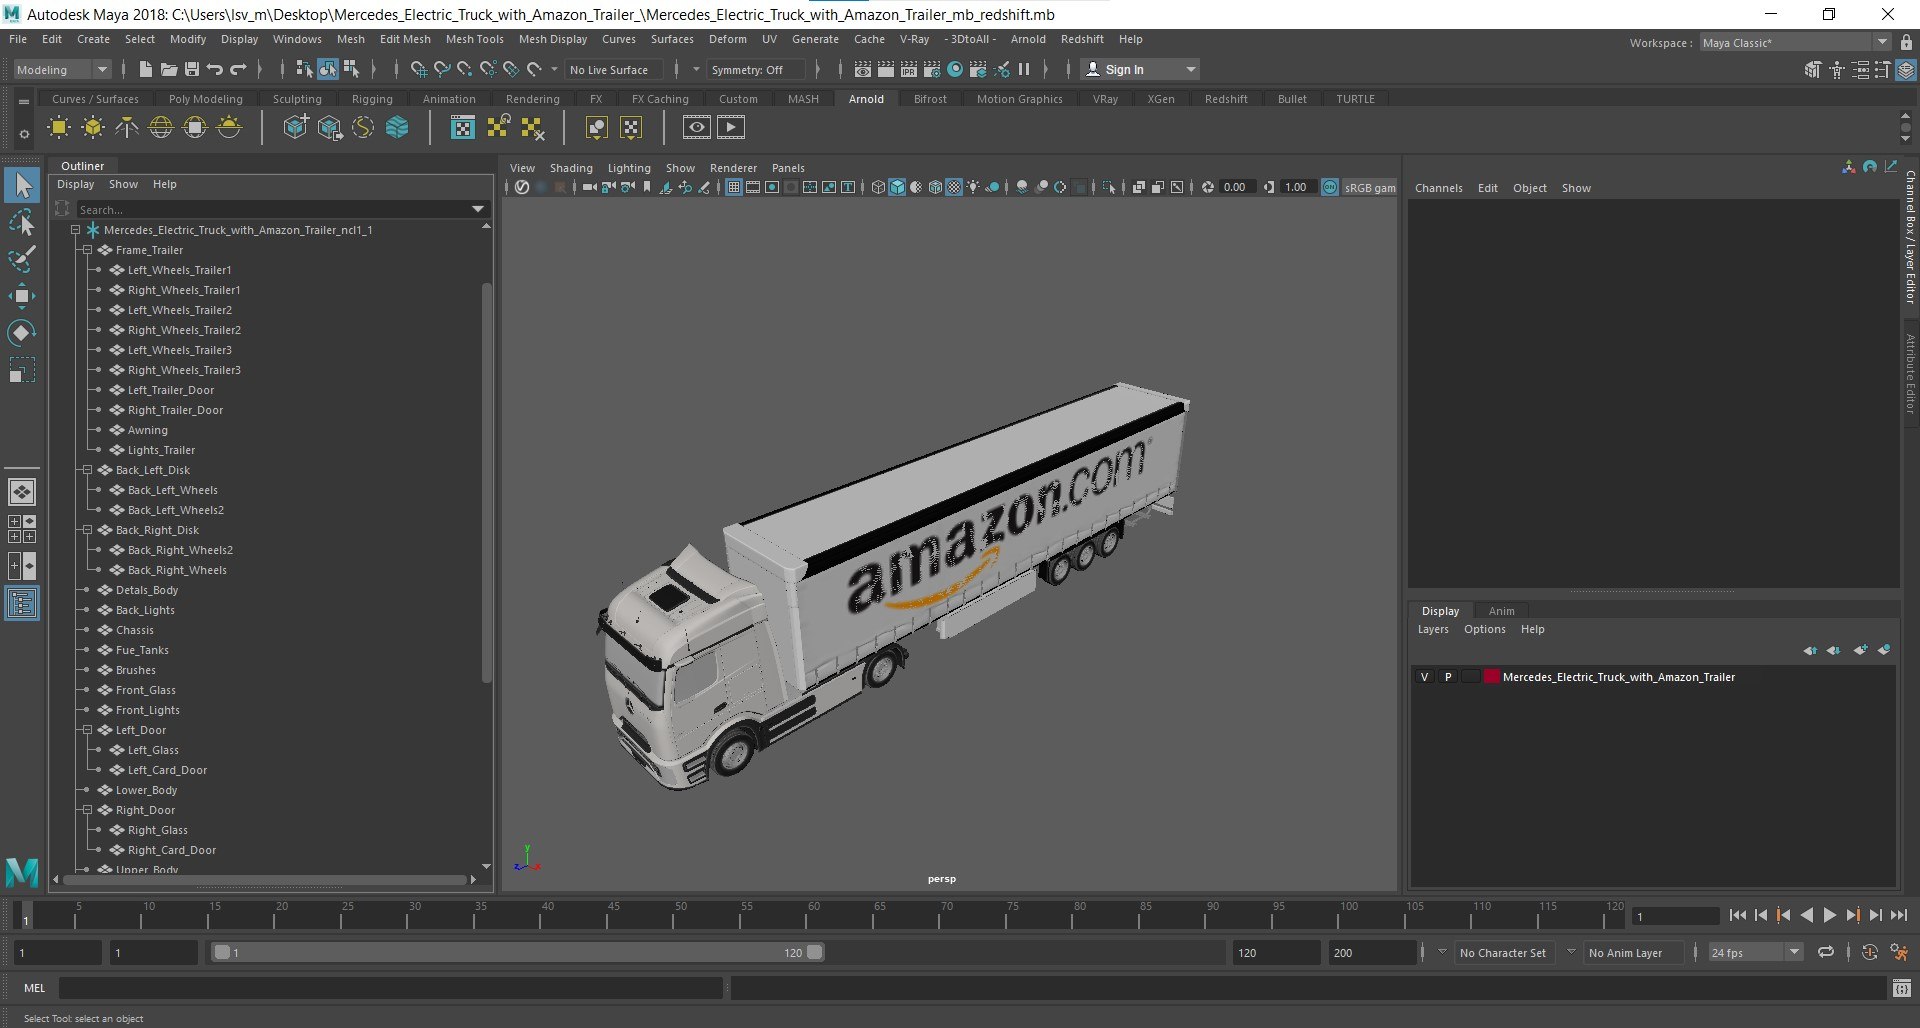The image size is (1920, 1028).
Task: Play the animation forwards
Action: point(1829,915)
